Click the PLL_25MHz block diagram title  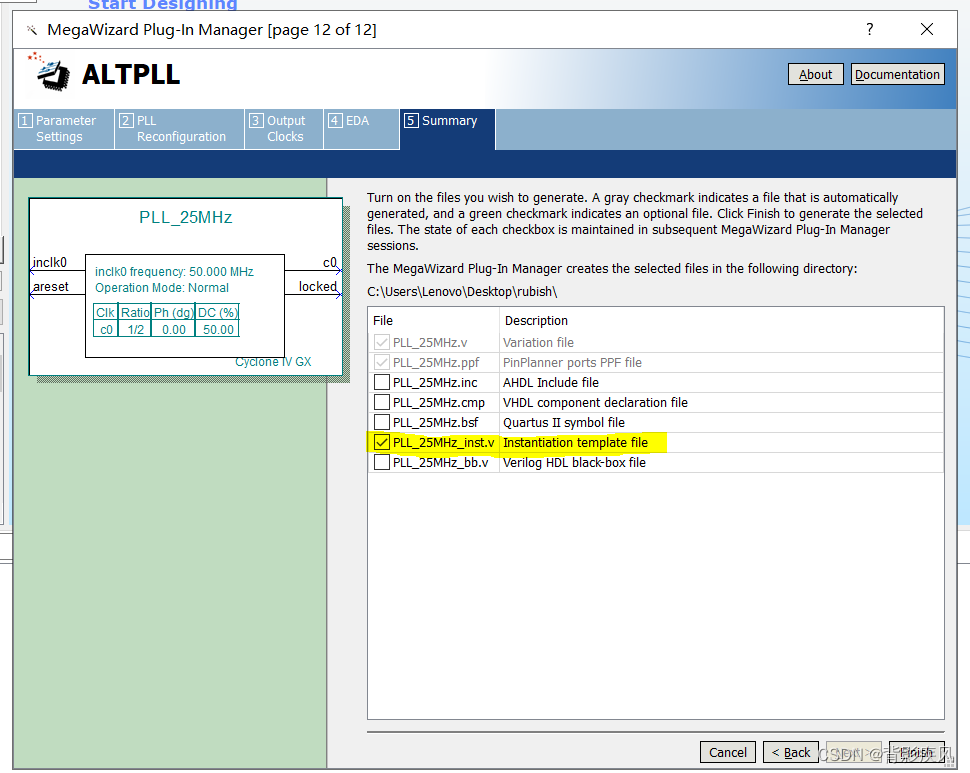pyautogui.click(x=186, y=218)
